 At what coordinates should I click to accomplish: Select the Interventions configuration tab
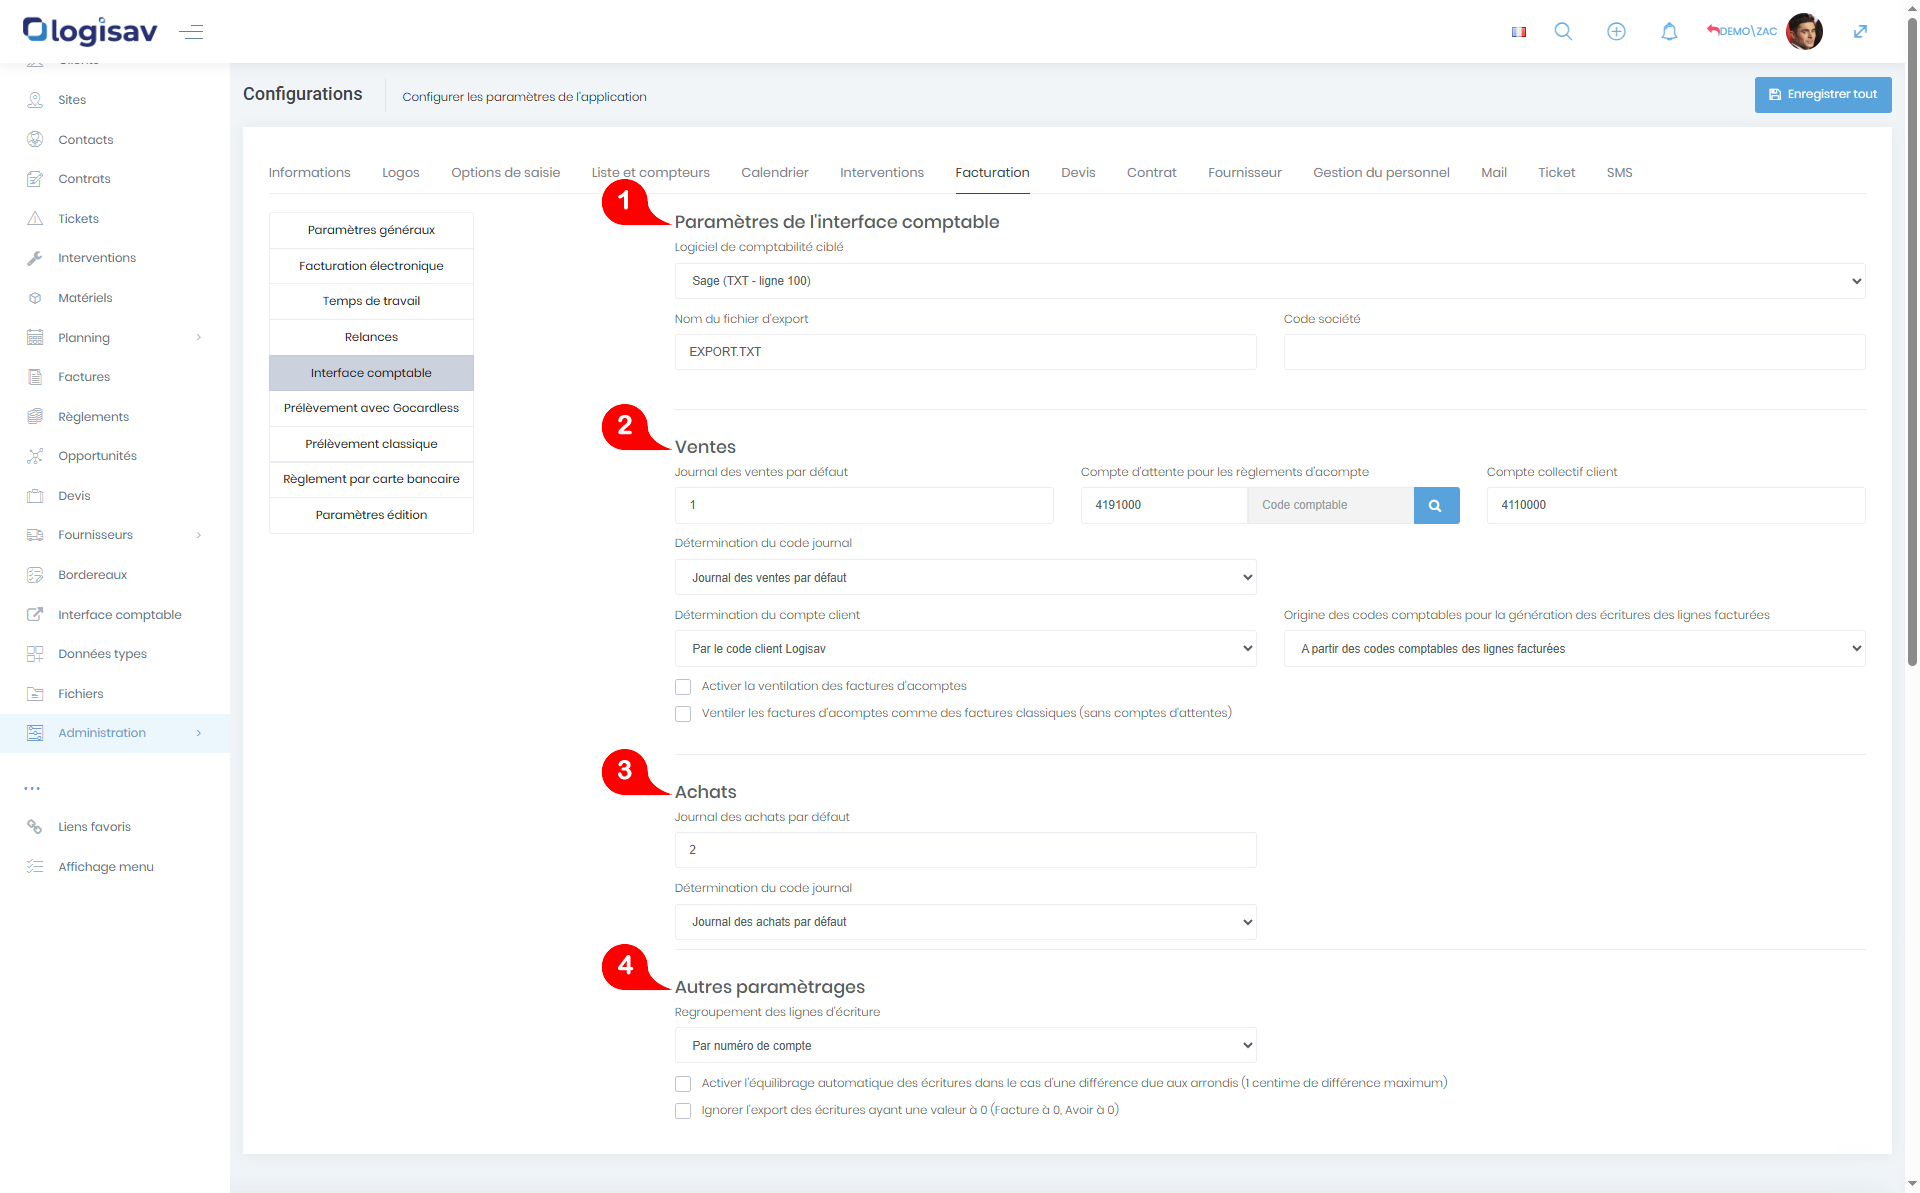pyautogui.click(x=881, y=173)
